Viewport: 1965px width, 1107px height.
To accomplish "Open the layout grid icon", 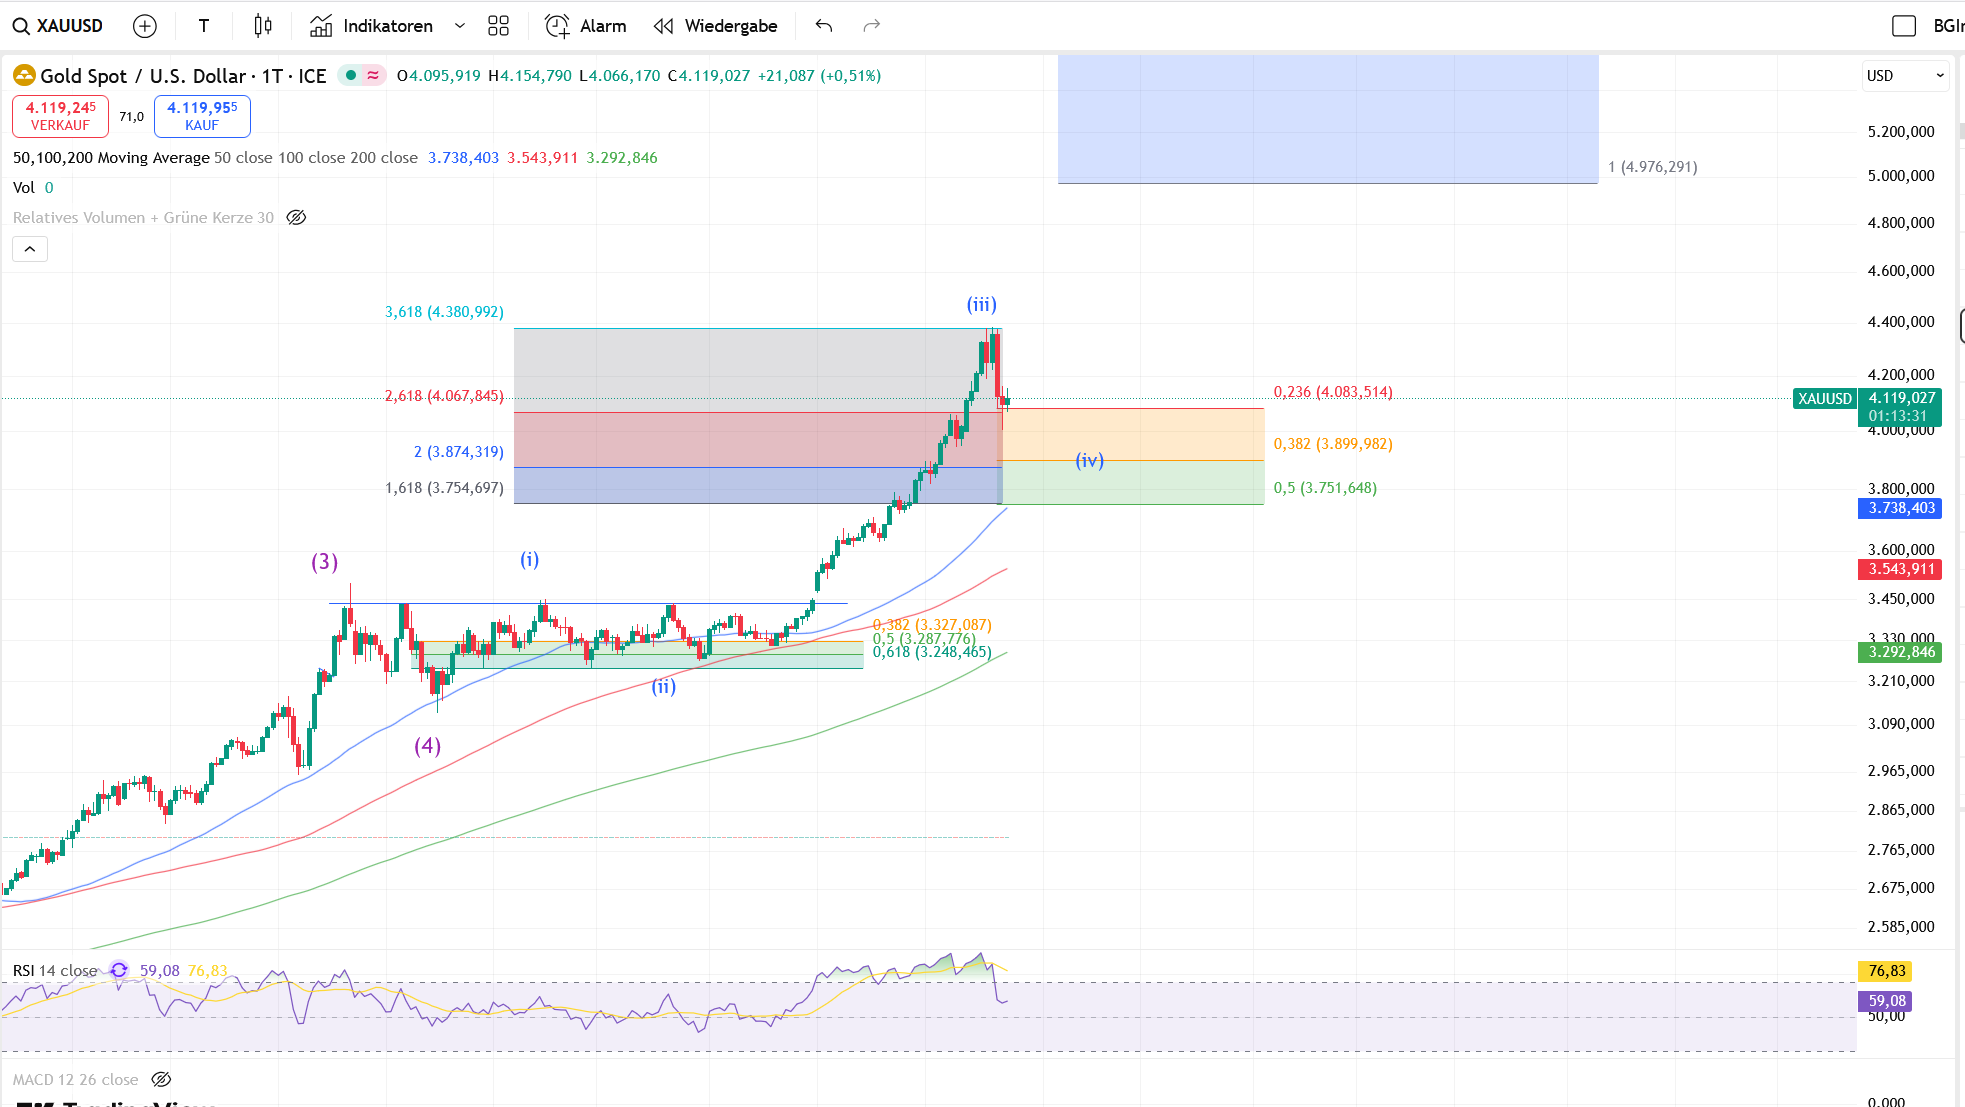I will 498,26.
